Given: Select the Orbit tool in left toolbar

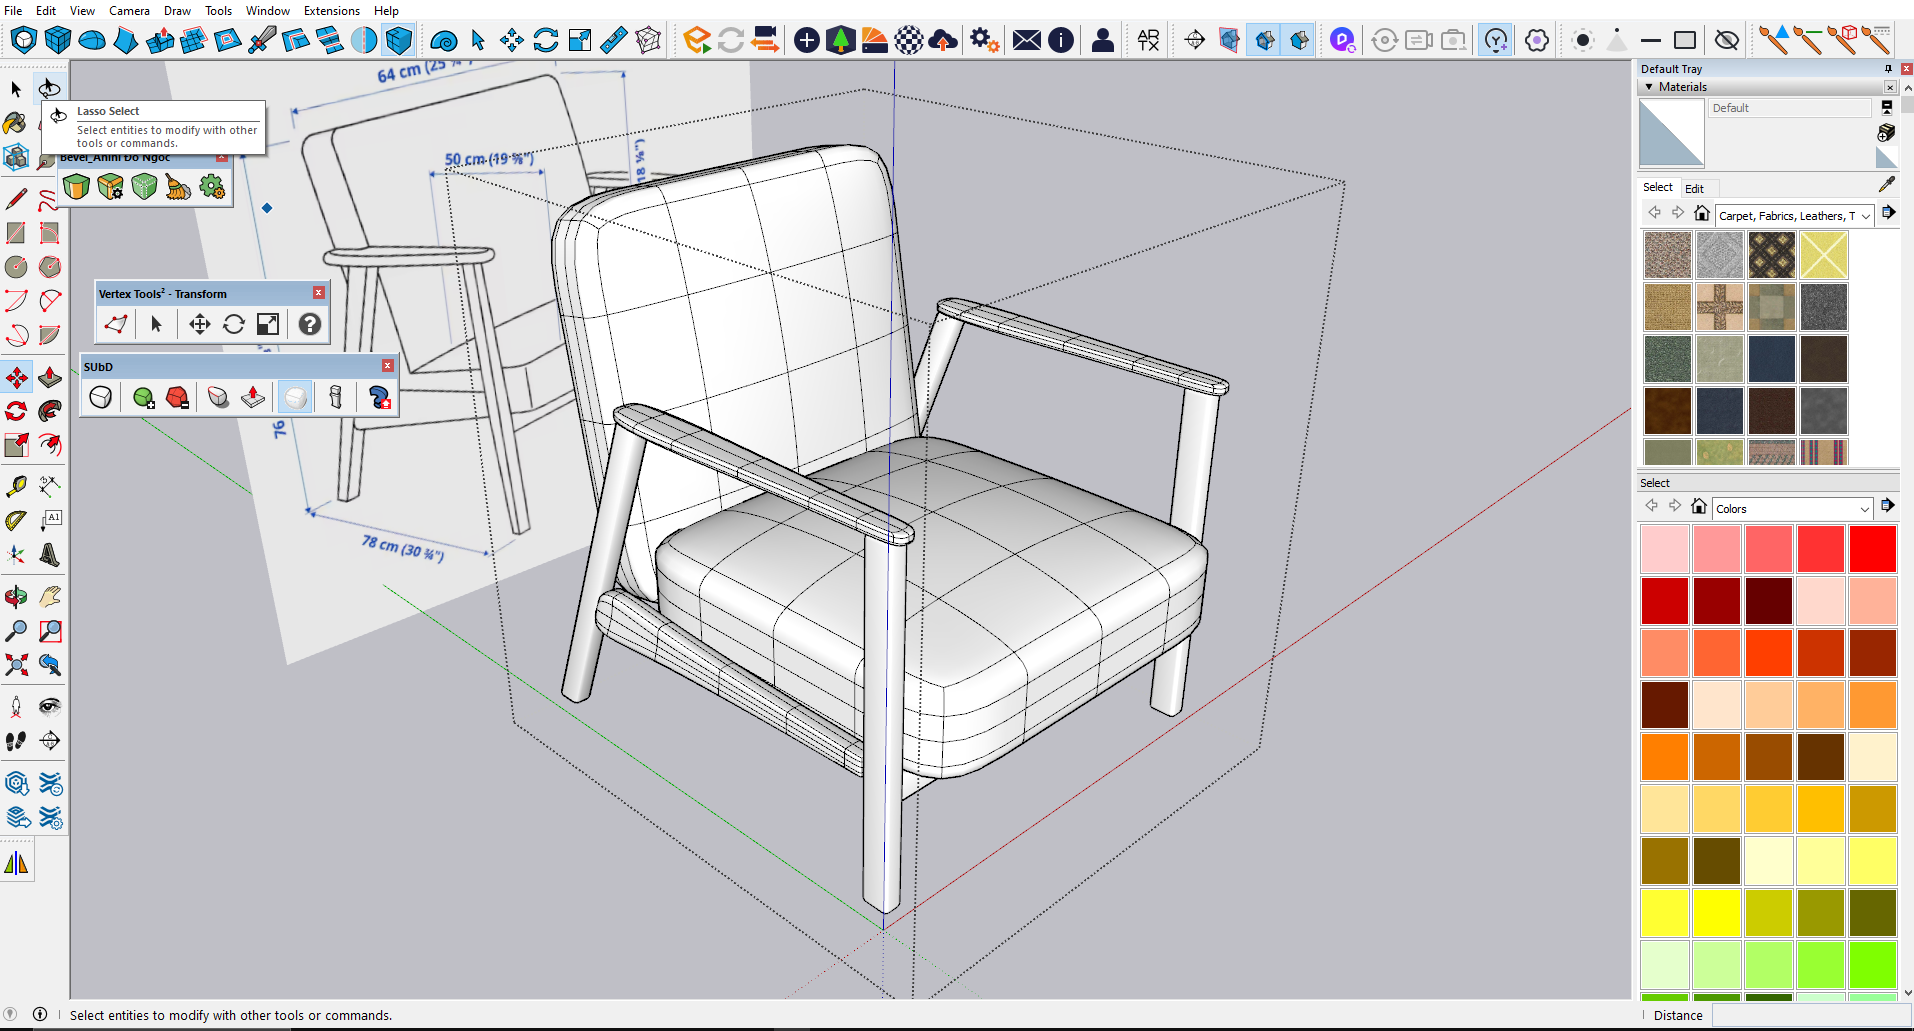Looking at the screenshot, I should point(16,597).
